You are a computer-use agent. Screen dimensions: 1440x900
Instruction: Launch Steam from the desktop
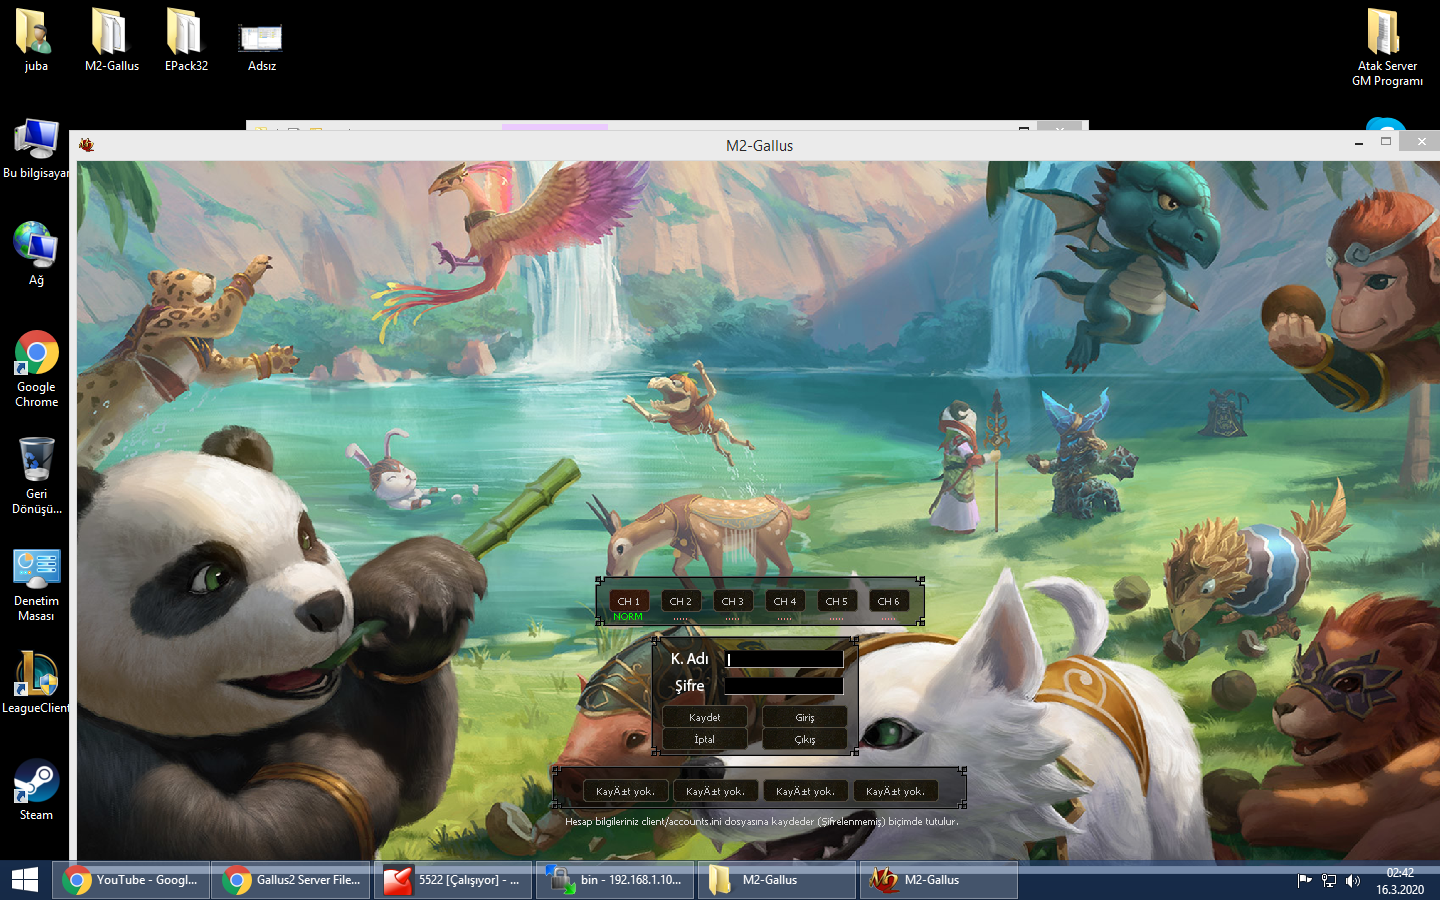[36, 790]
